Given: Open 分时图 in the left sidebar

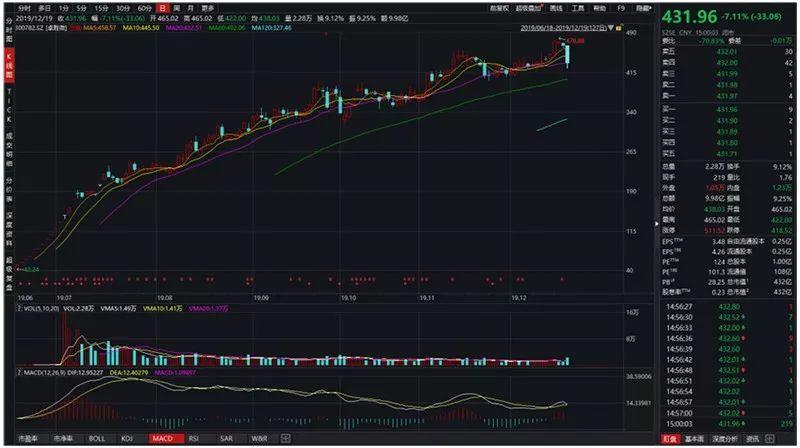Looking at the screenshot, I should point(9,30).
